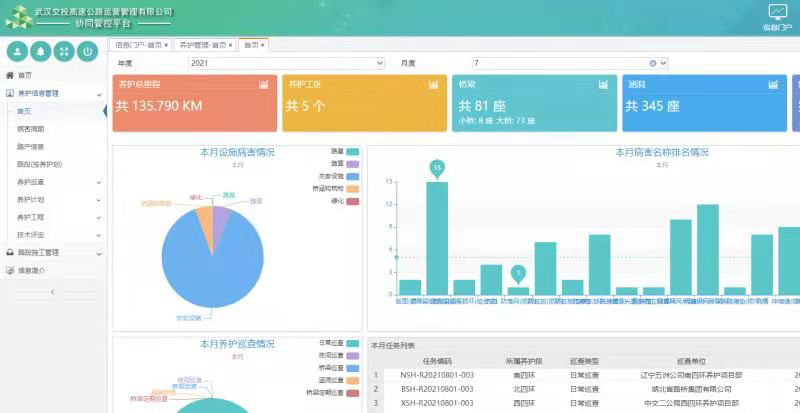Click the power logout round icon
Screen dimensions: 800x413
coord(89,51)
